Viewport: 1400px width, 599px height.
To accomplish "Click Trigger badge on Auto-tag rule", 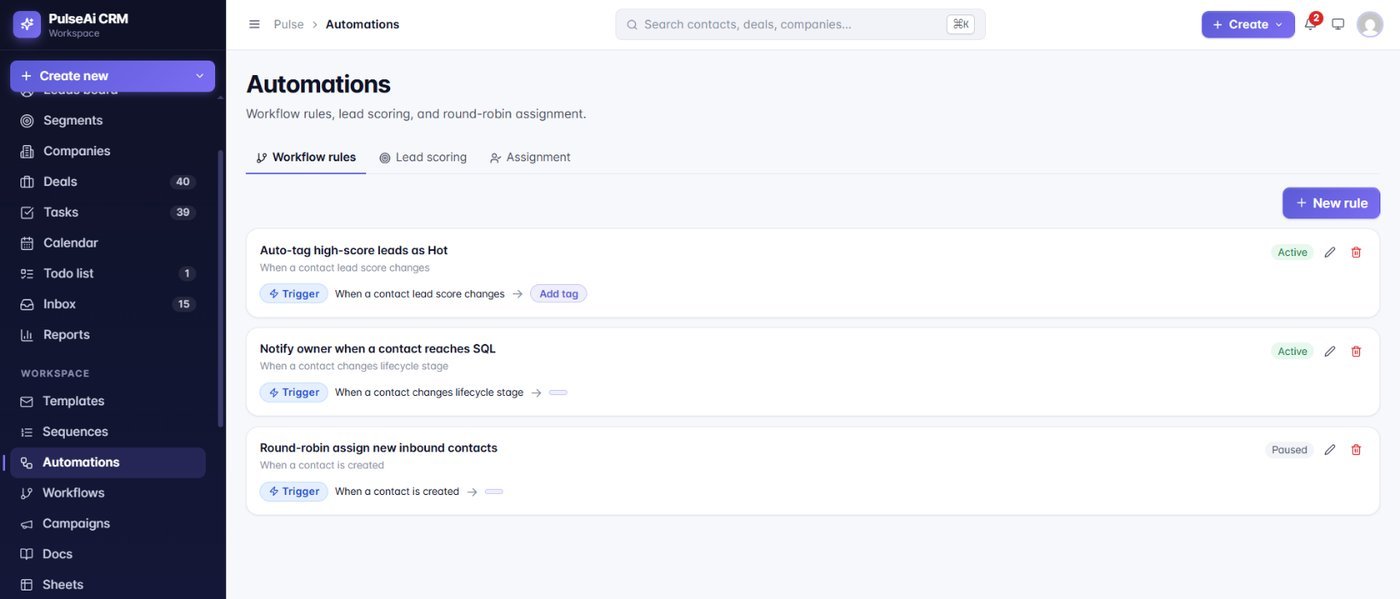I will click(x=294, y=294).
